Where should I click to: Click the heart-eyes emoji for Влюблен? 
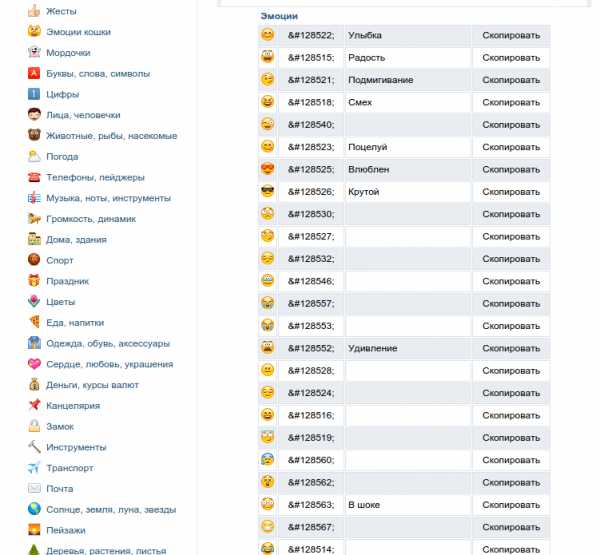267,169
